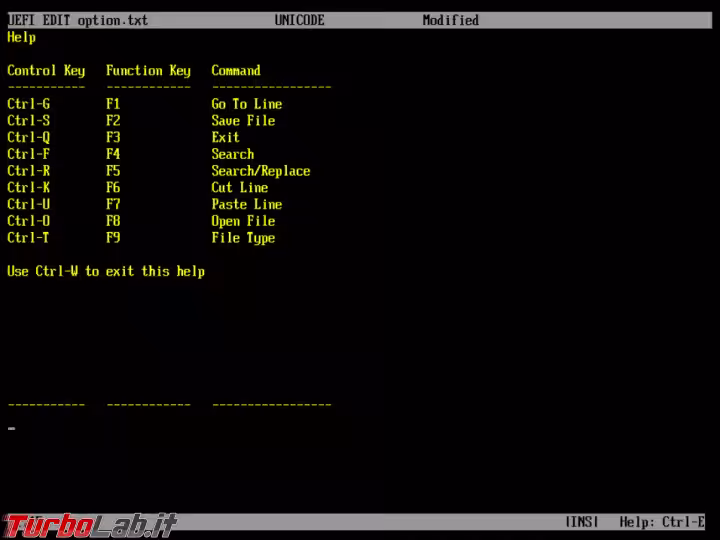Screen dimensions: 720x540
Task: Choose the Open File command entry
Action: [x=242, y=221]
